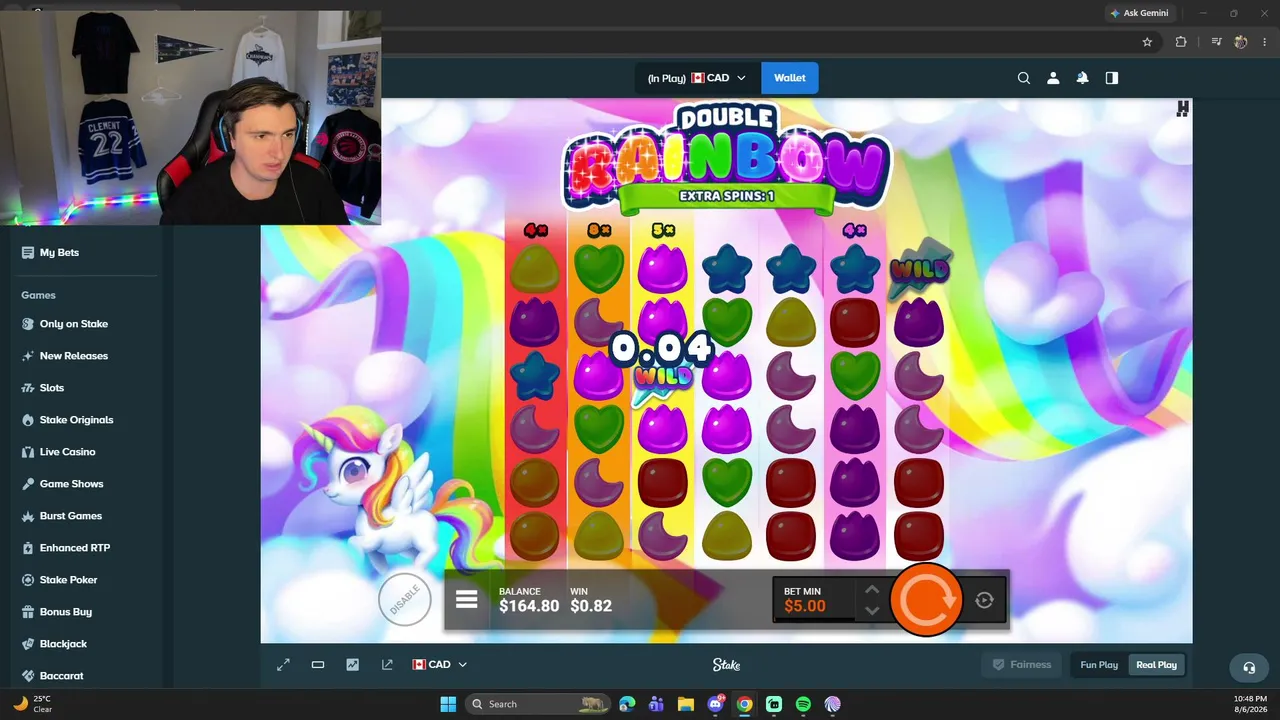Open Burst Games category
This screenshot has width=1280, height=720.
tap(71, 516)
